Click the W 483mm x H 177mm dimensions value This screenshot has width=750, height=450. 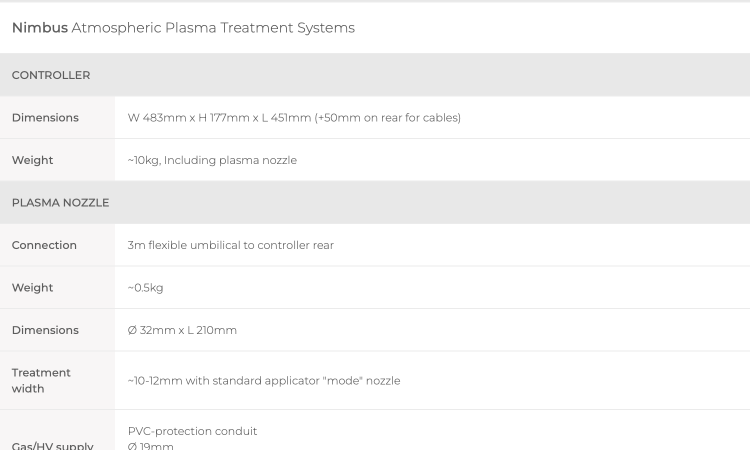(x=294, y=118)
